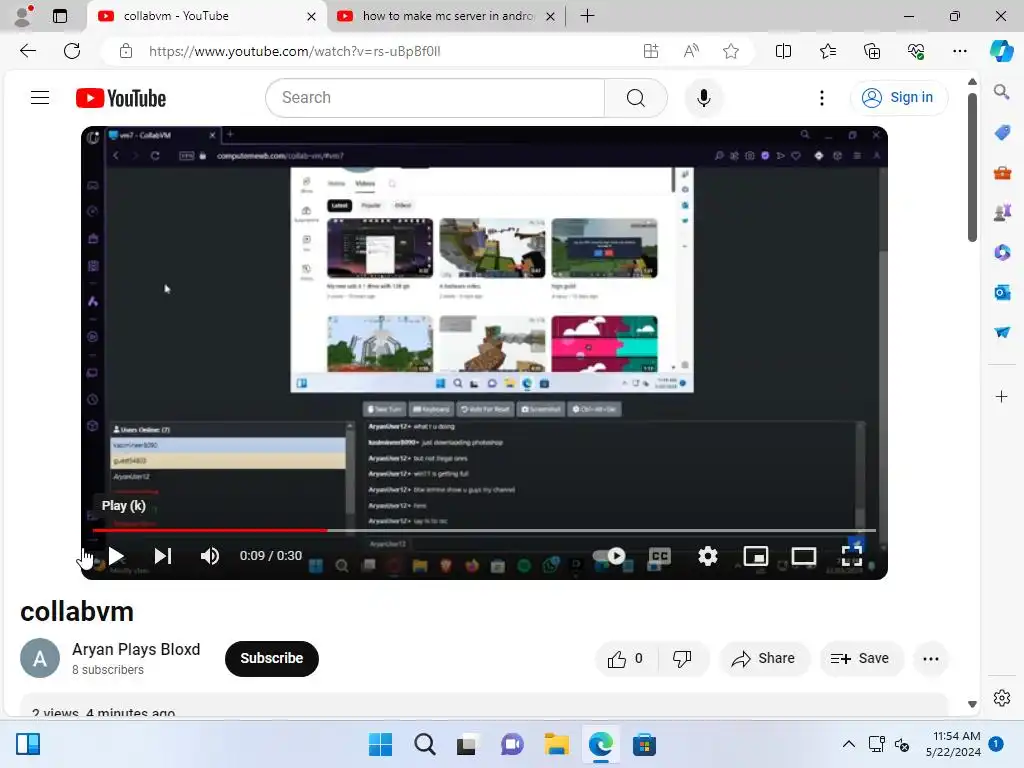The image size is (1024, 768).
Task: Open sidebar Tools briefcase
Action: [1002, 173]
